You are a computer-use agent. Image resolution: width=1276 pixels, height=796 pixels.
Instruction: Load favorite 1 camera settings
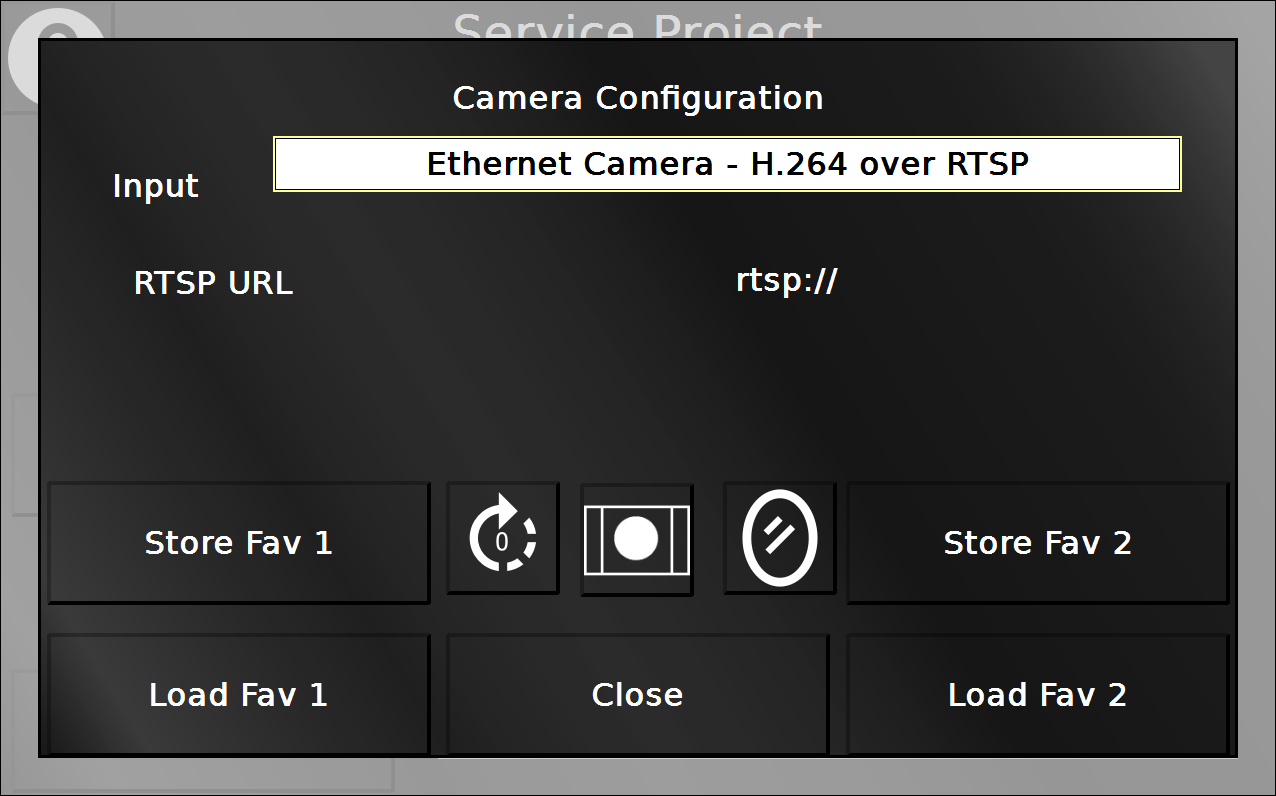click(x=238, y=695)
